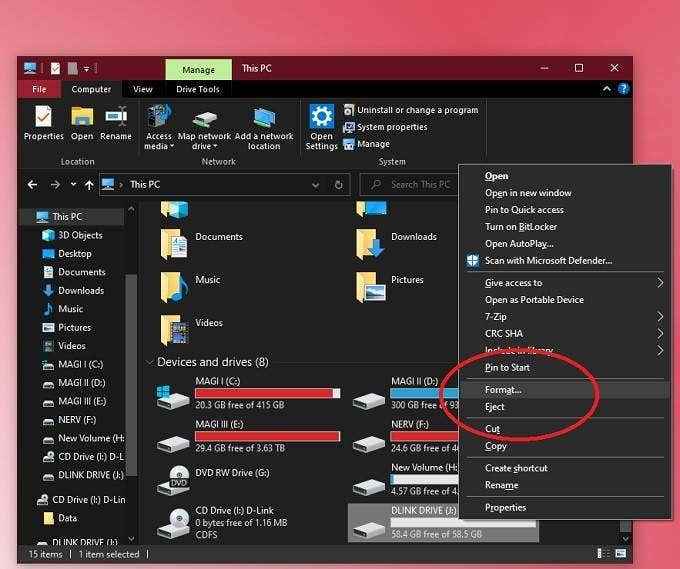680x569 pixels.
Task: Click the Open Settings gear icon
Action: coord(321,116)
